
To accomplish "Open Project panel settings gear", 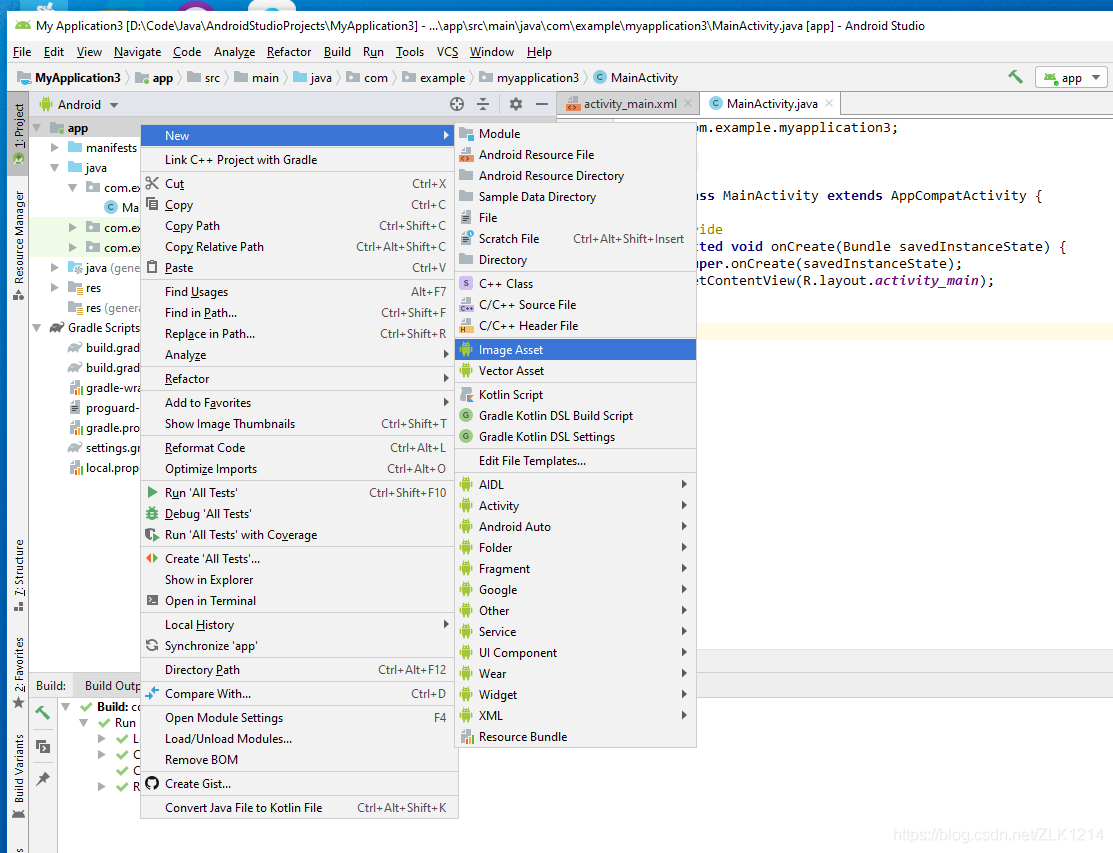I will tap(516, 104).
